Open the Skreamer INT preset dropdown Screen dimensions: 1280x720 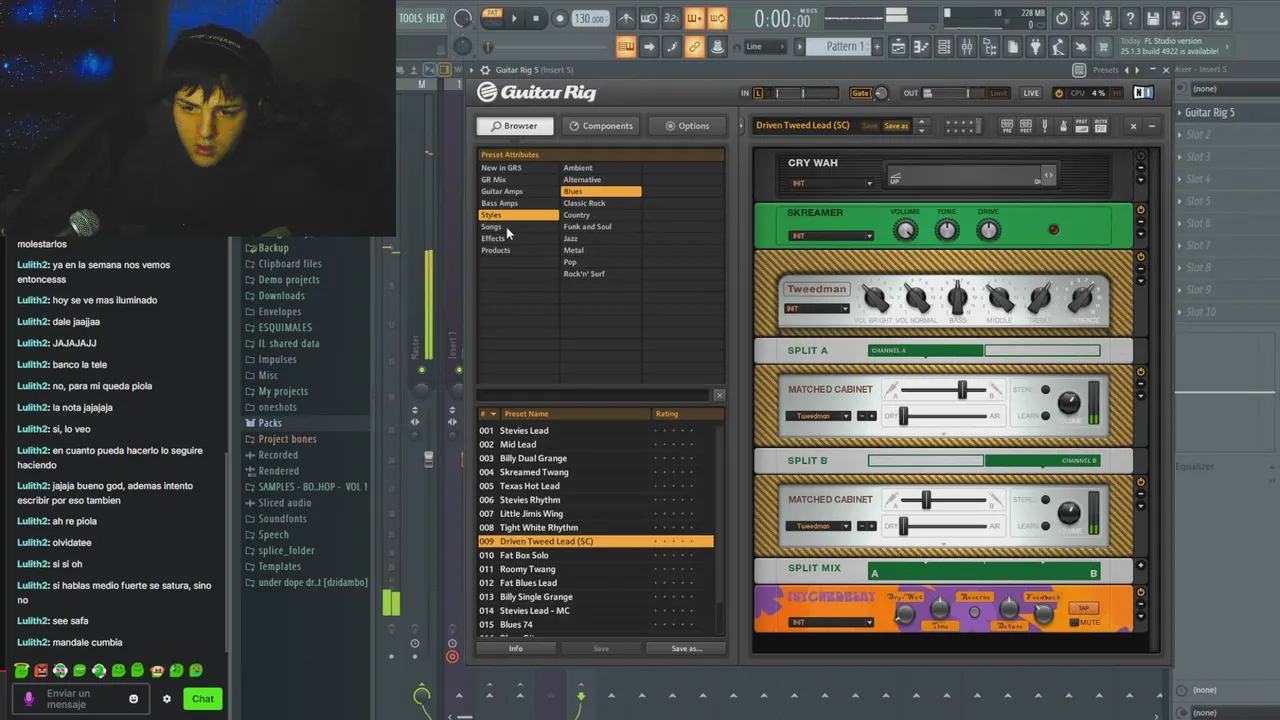click(x=831, y=236)
